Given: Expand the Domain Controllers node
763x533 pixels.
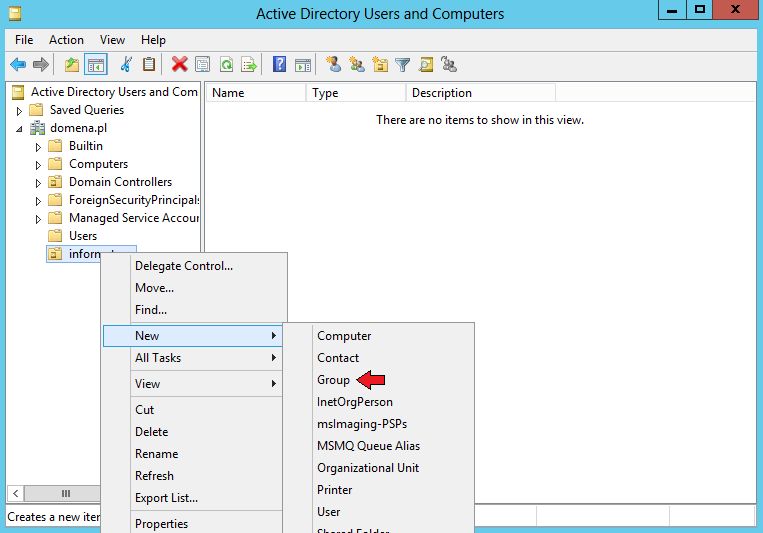Looking at the screenshot, I should [38, 183].
